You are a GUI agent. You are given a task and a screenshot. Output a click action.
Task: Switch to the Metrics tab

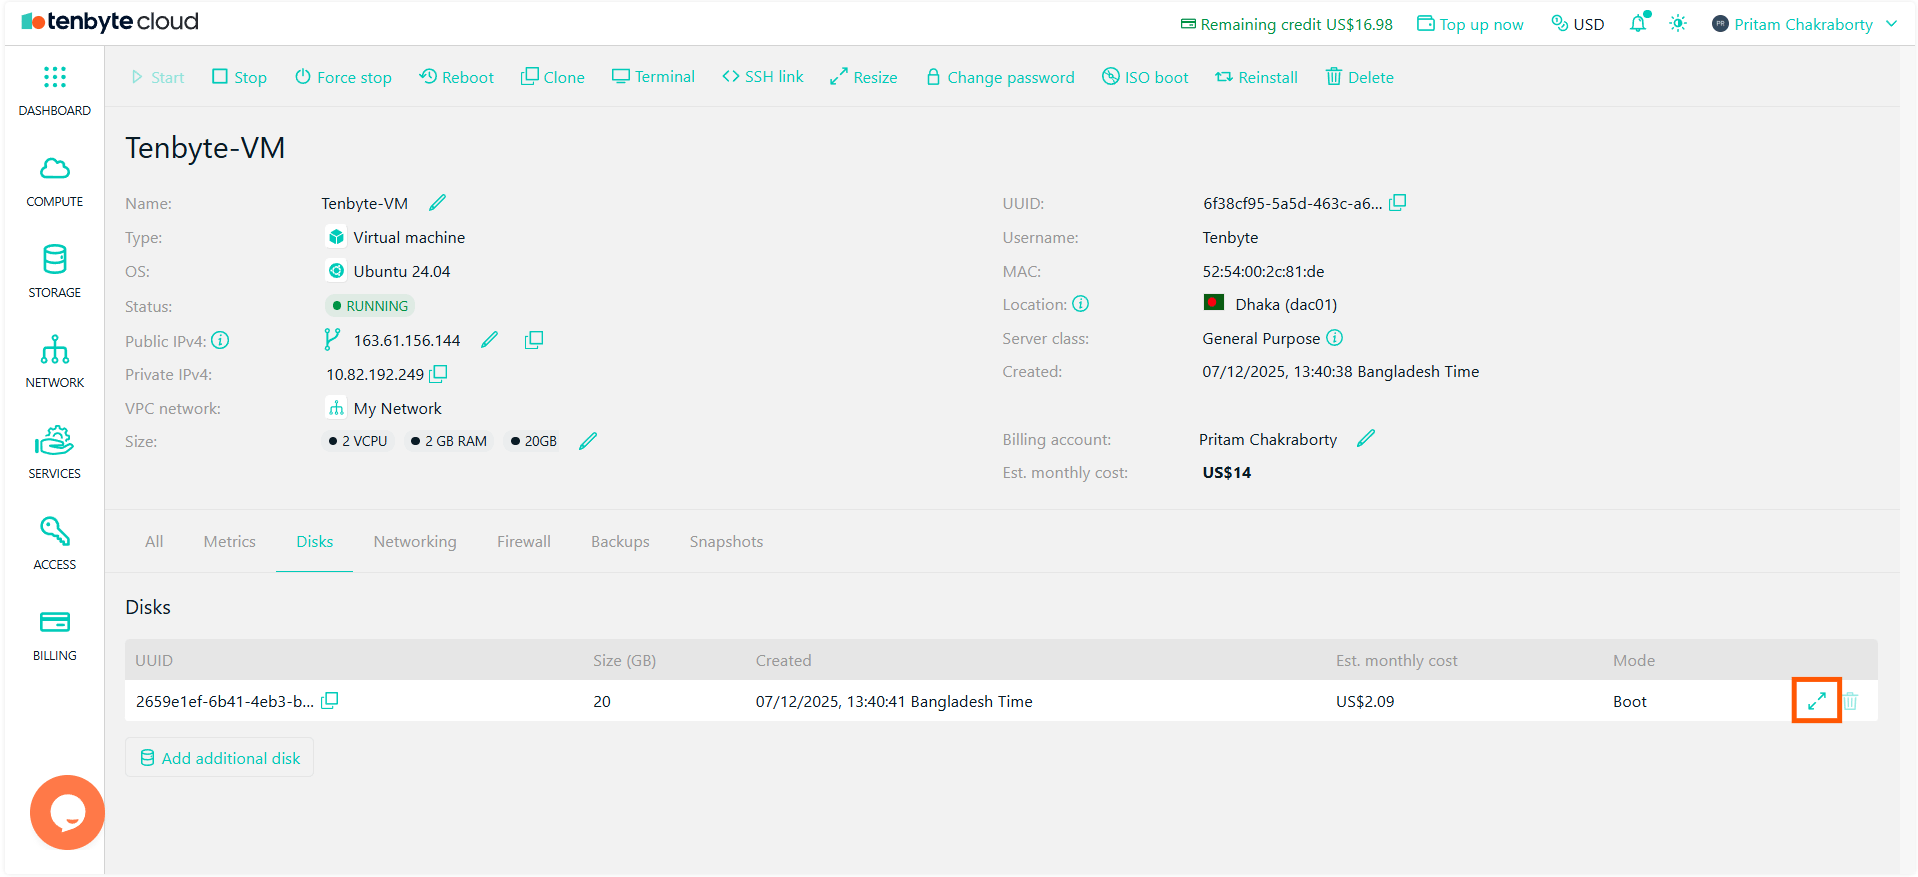[x=230, y=541]
